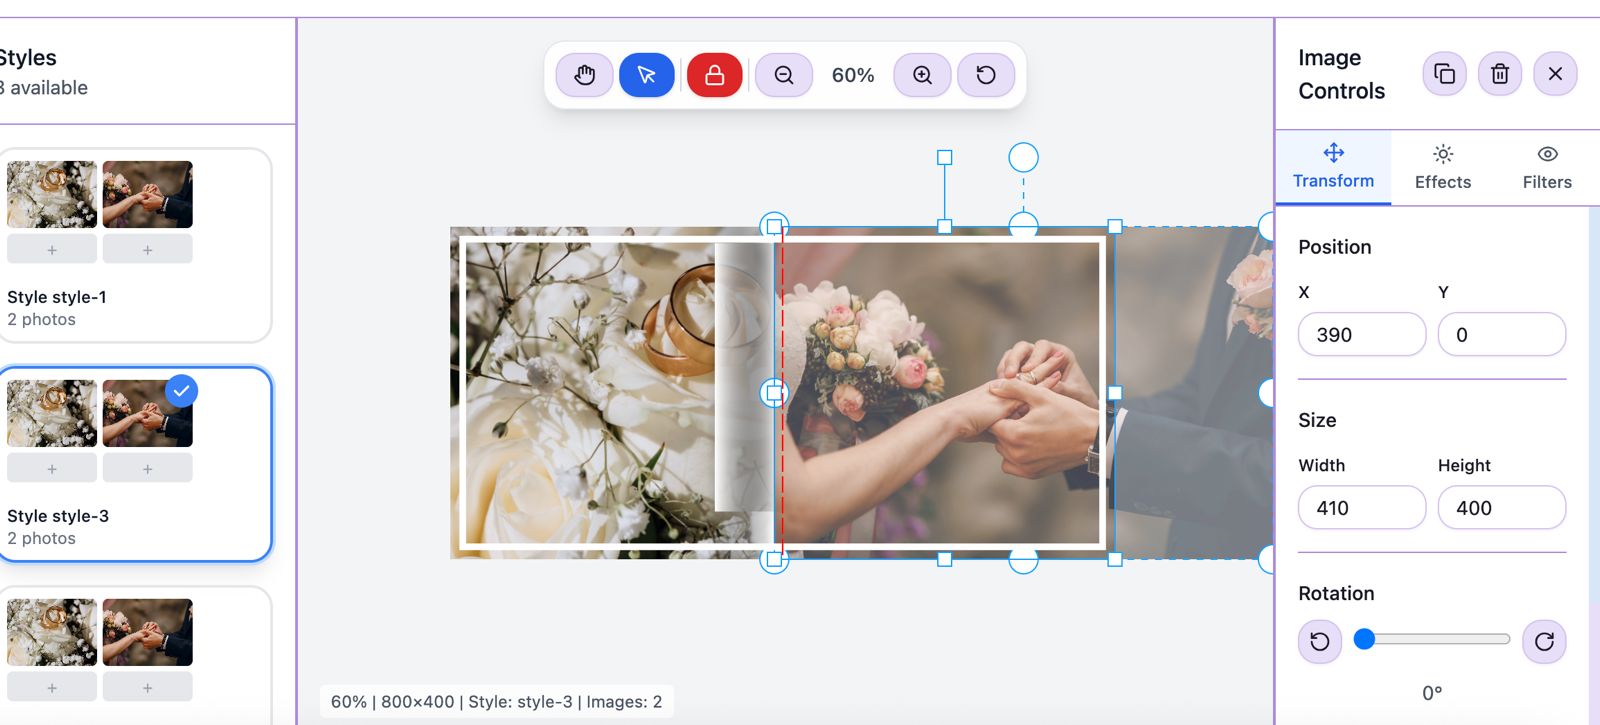Rotate image clockwise button
1600x725 pixels.
click(x=1544, y=641)
